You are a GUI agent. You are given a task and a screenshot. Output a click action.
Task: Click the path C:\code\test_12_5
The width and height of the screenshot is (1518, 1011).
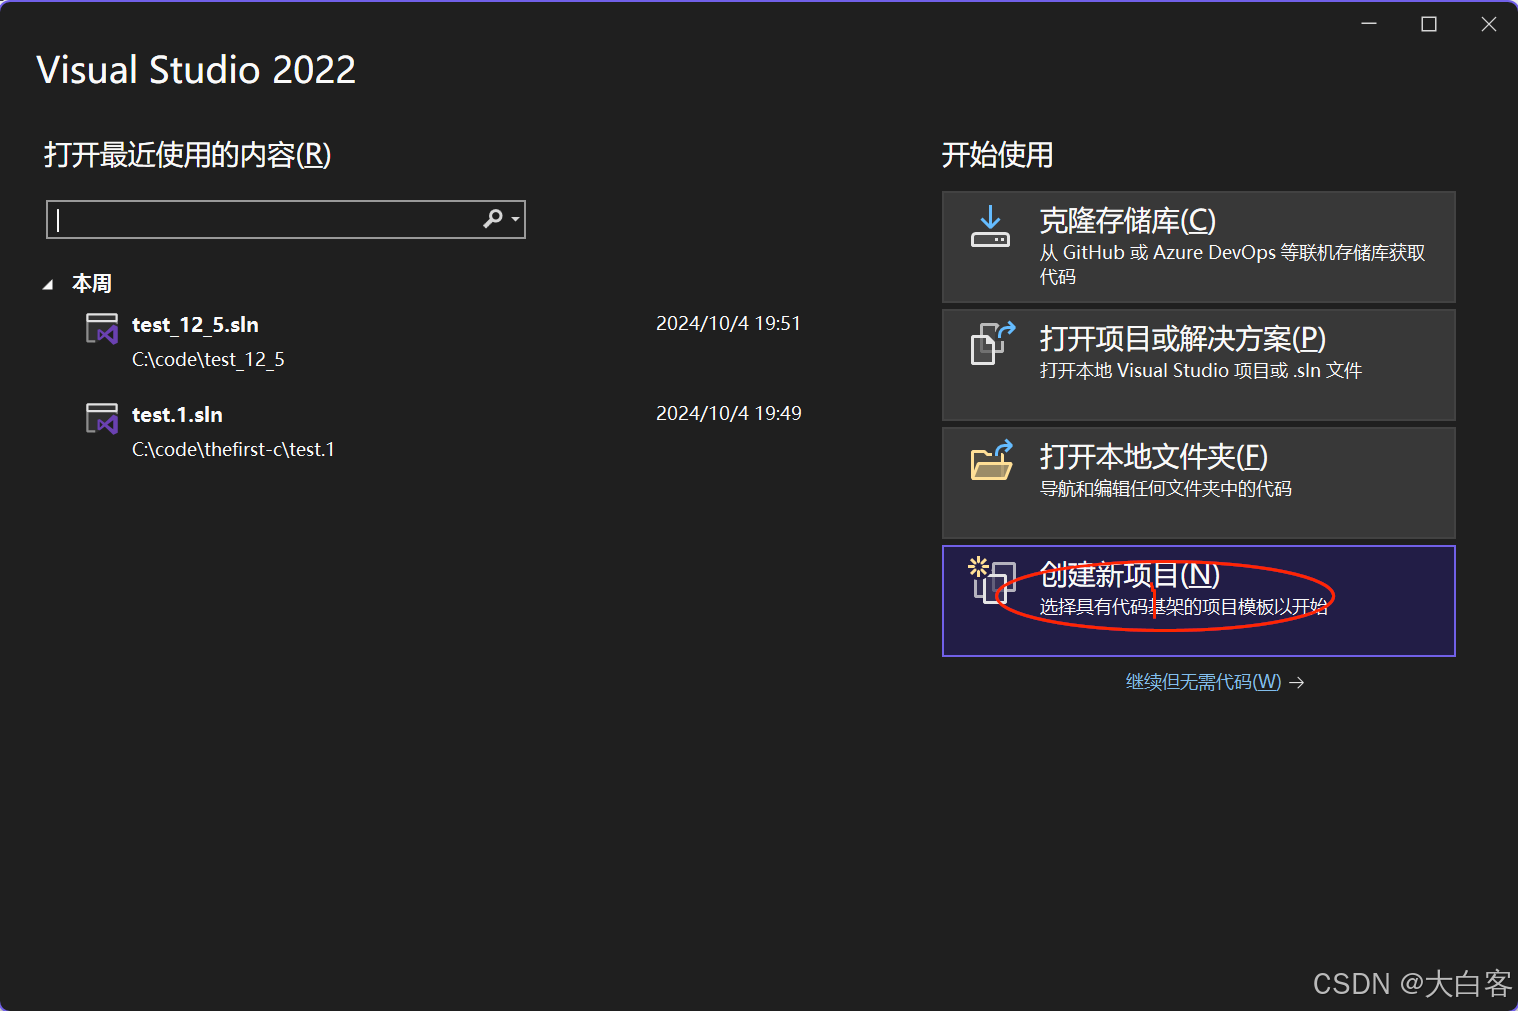coord(208,359)
